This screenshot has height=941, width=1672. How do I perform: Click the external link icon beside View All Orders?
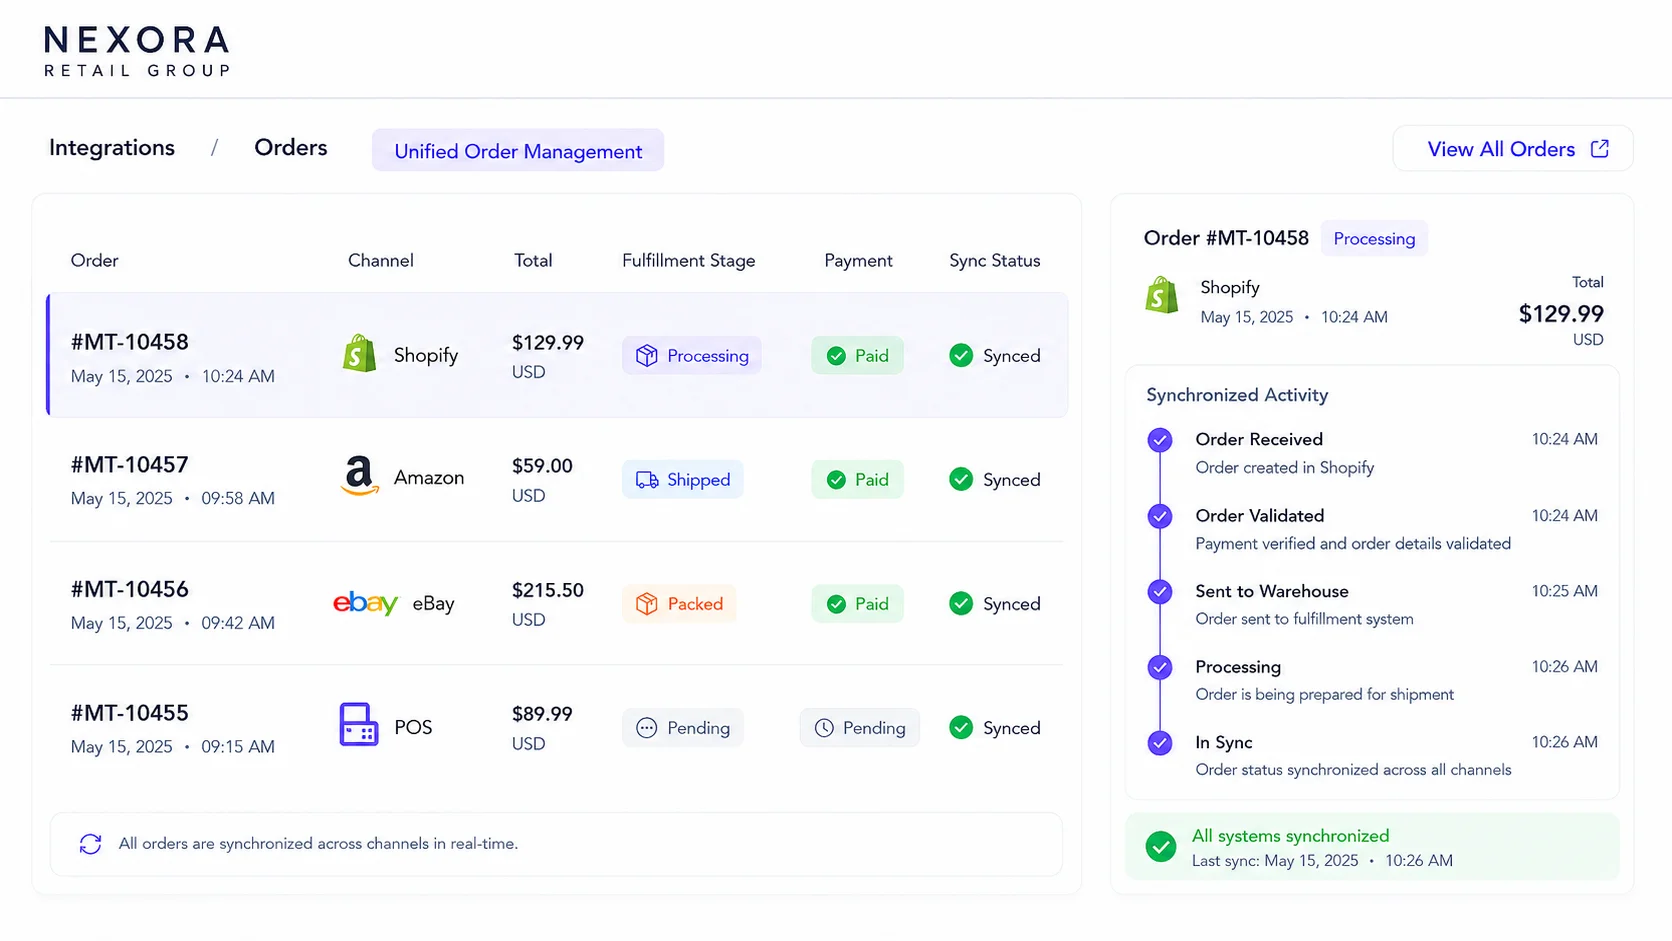[x=1600, y=148]
